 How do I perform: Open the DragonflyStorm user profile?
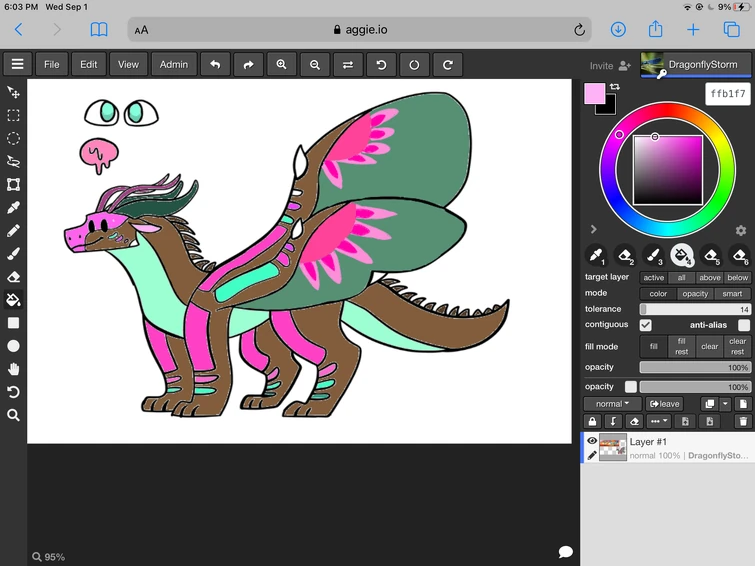click(x=695, y=65)
